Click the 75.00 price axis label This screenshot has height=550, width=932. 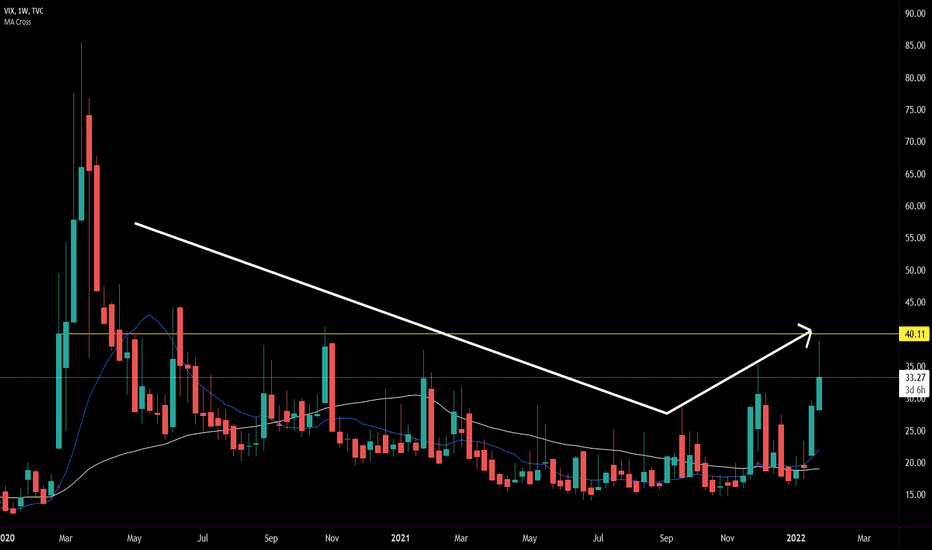point(915,109)
